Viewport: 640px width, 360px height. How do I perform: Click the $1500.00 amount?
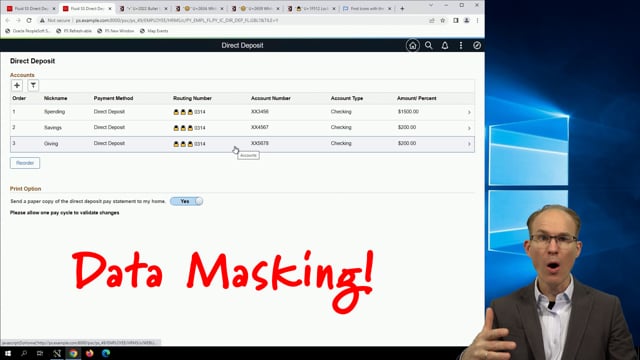pos(408,111)
